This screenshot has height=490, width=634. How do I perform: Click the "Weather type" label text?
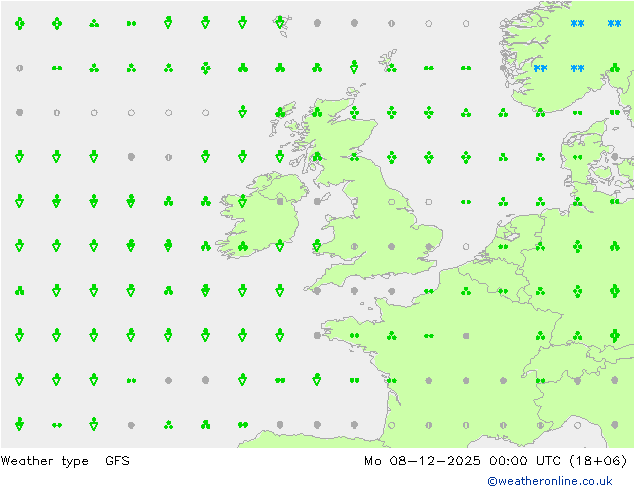click(x=44, y=461)
